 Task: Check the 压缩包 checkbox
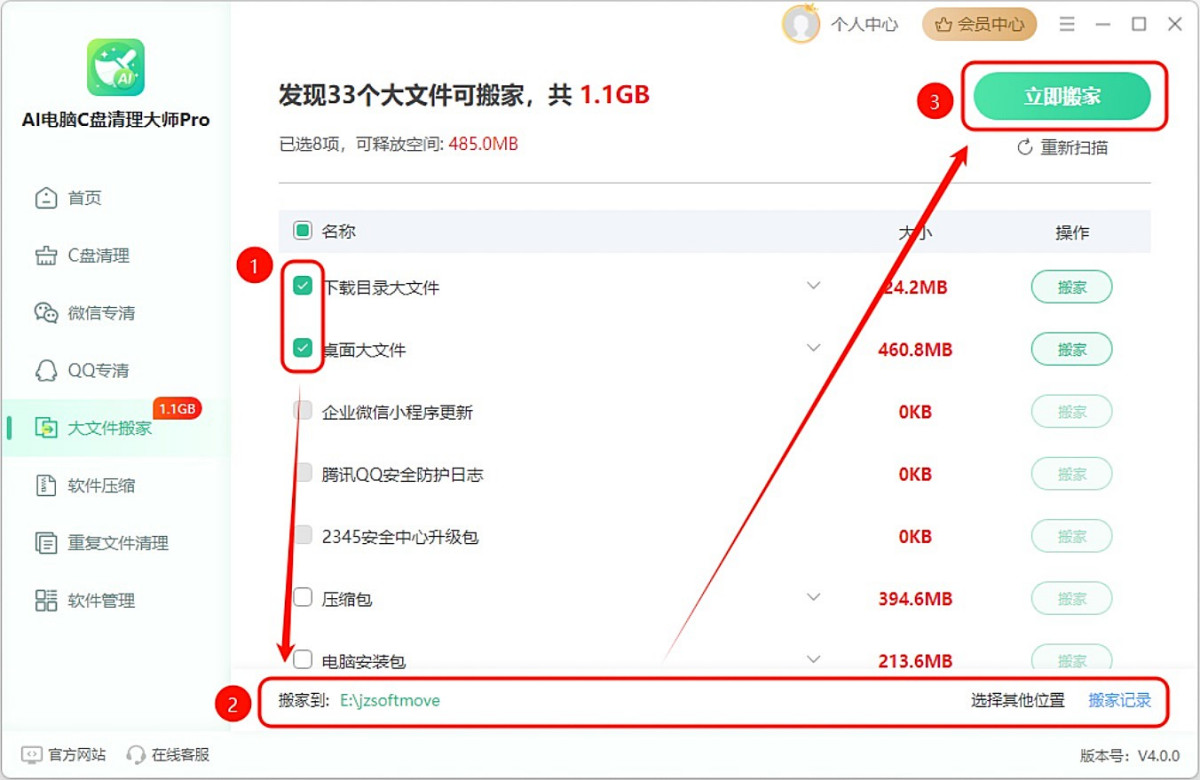(303, 597)
